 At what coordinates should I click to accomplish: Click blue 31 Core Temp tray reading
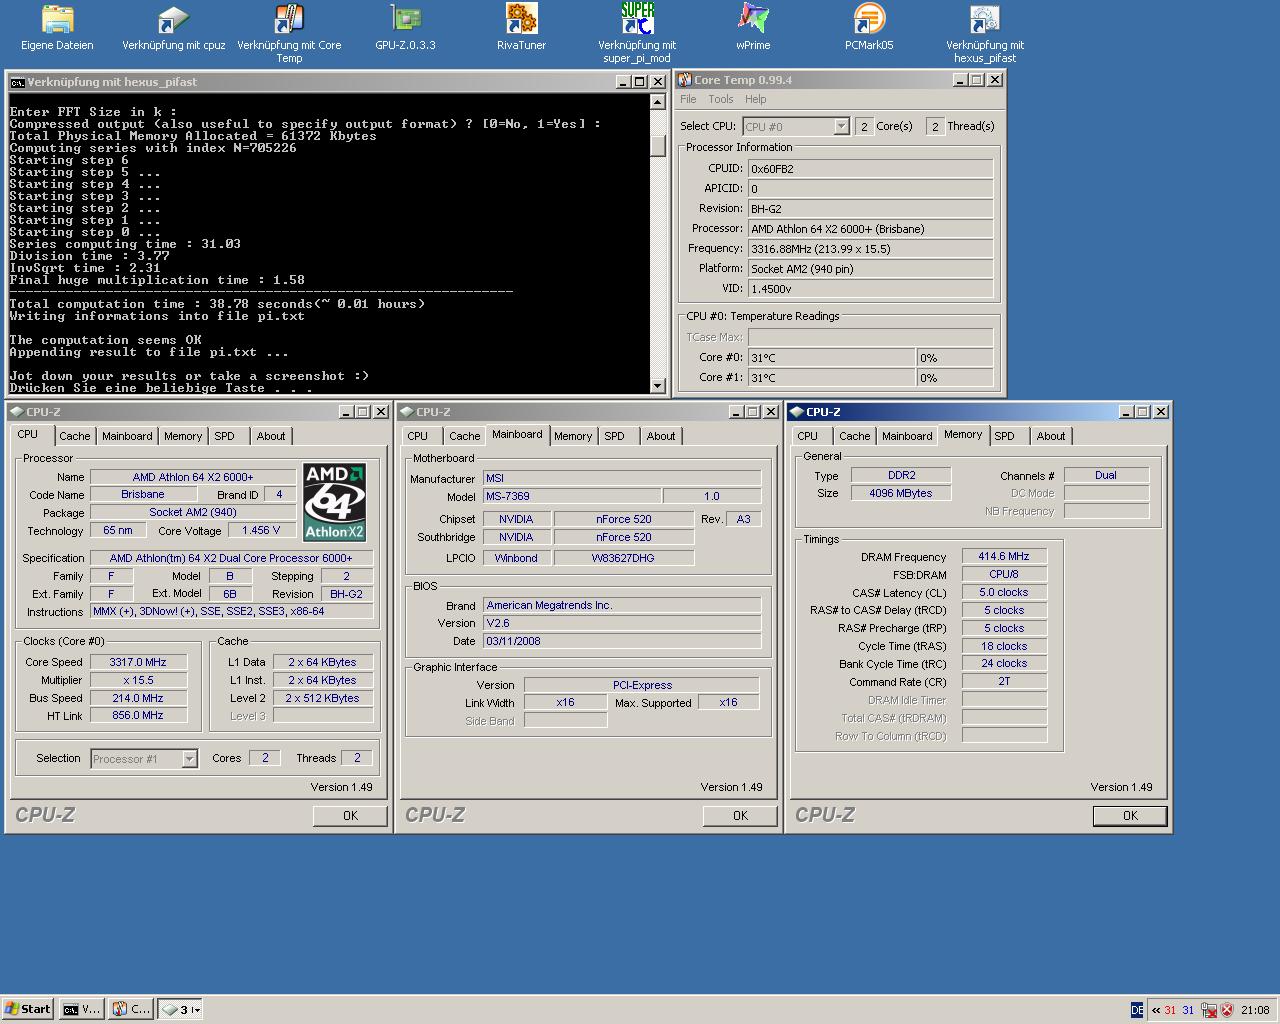[x=1188, y=1010]
